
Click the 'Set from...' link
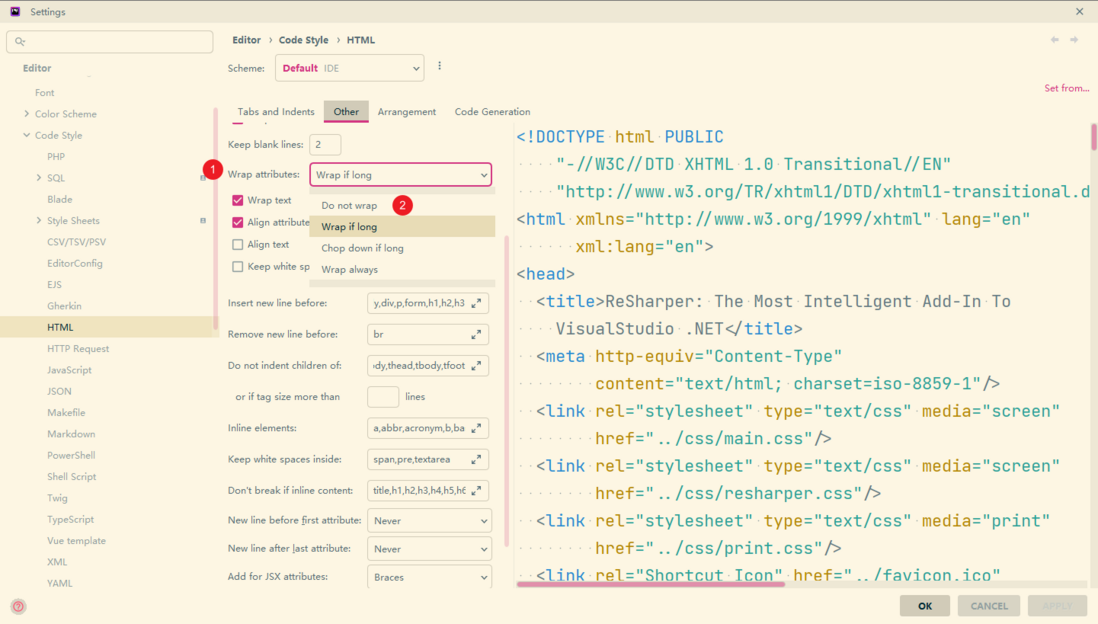tap(1066, 88)
